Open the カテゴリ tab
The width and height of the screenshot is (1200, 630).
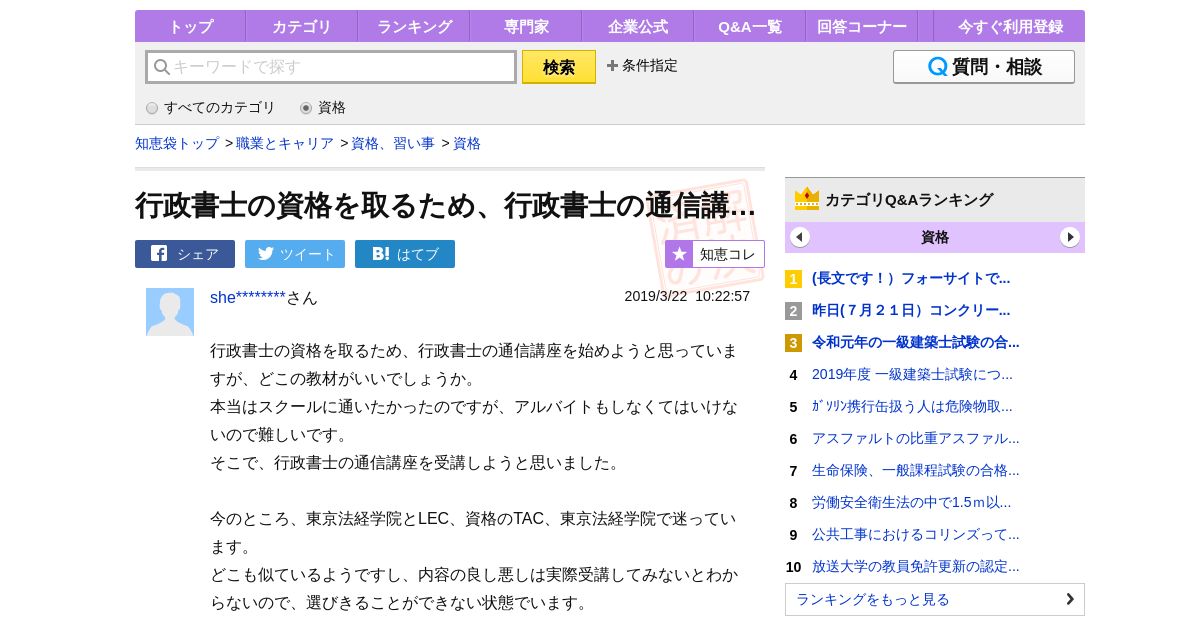click(302, 26)
